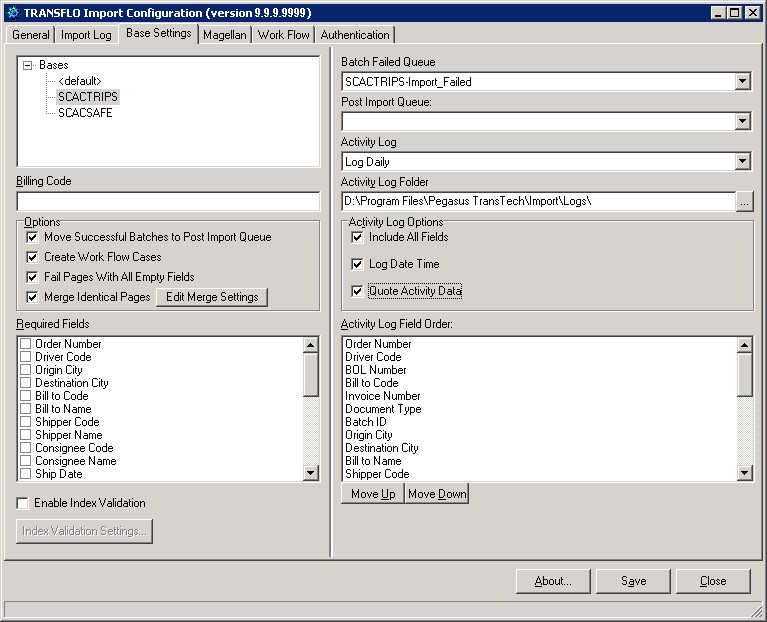Click Edit Merge Settings button
Viewport: 767px width, 622px height.
[x=212, y=297]
